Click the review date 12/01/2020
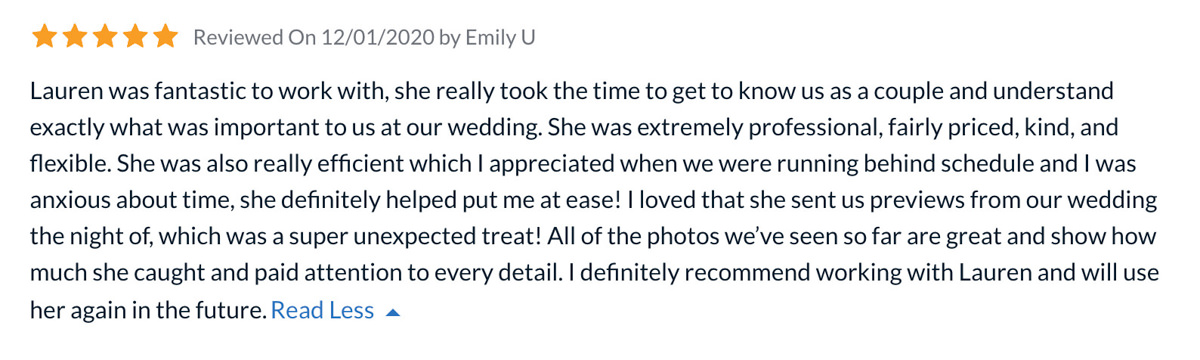Screen dimensions: 1200x360 [377, 38]
